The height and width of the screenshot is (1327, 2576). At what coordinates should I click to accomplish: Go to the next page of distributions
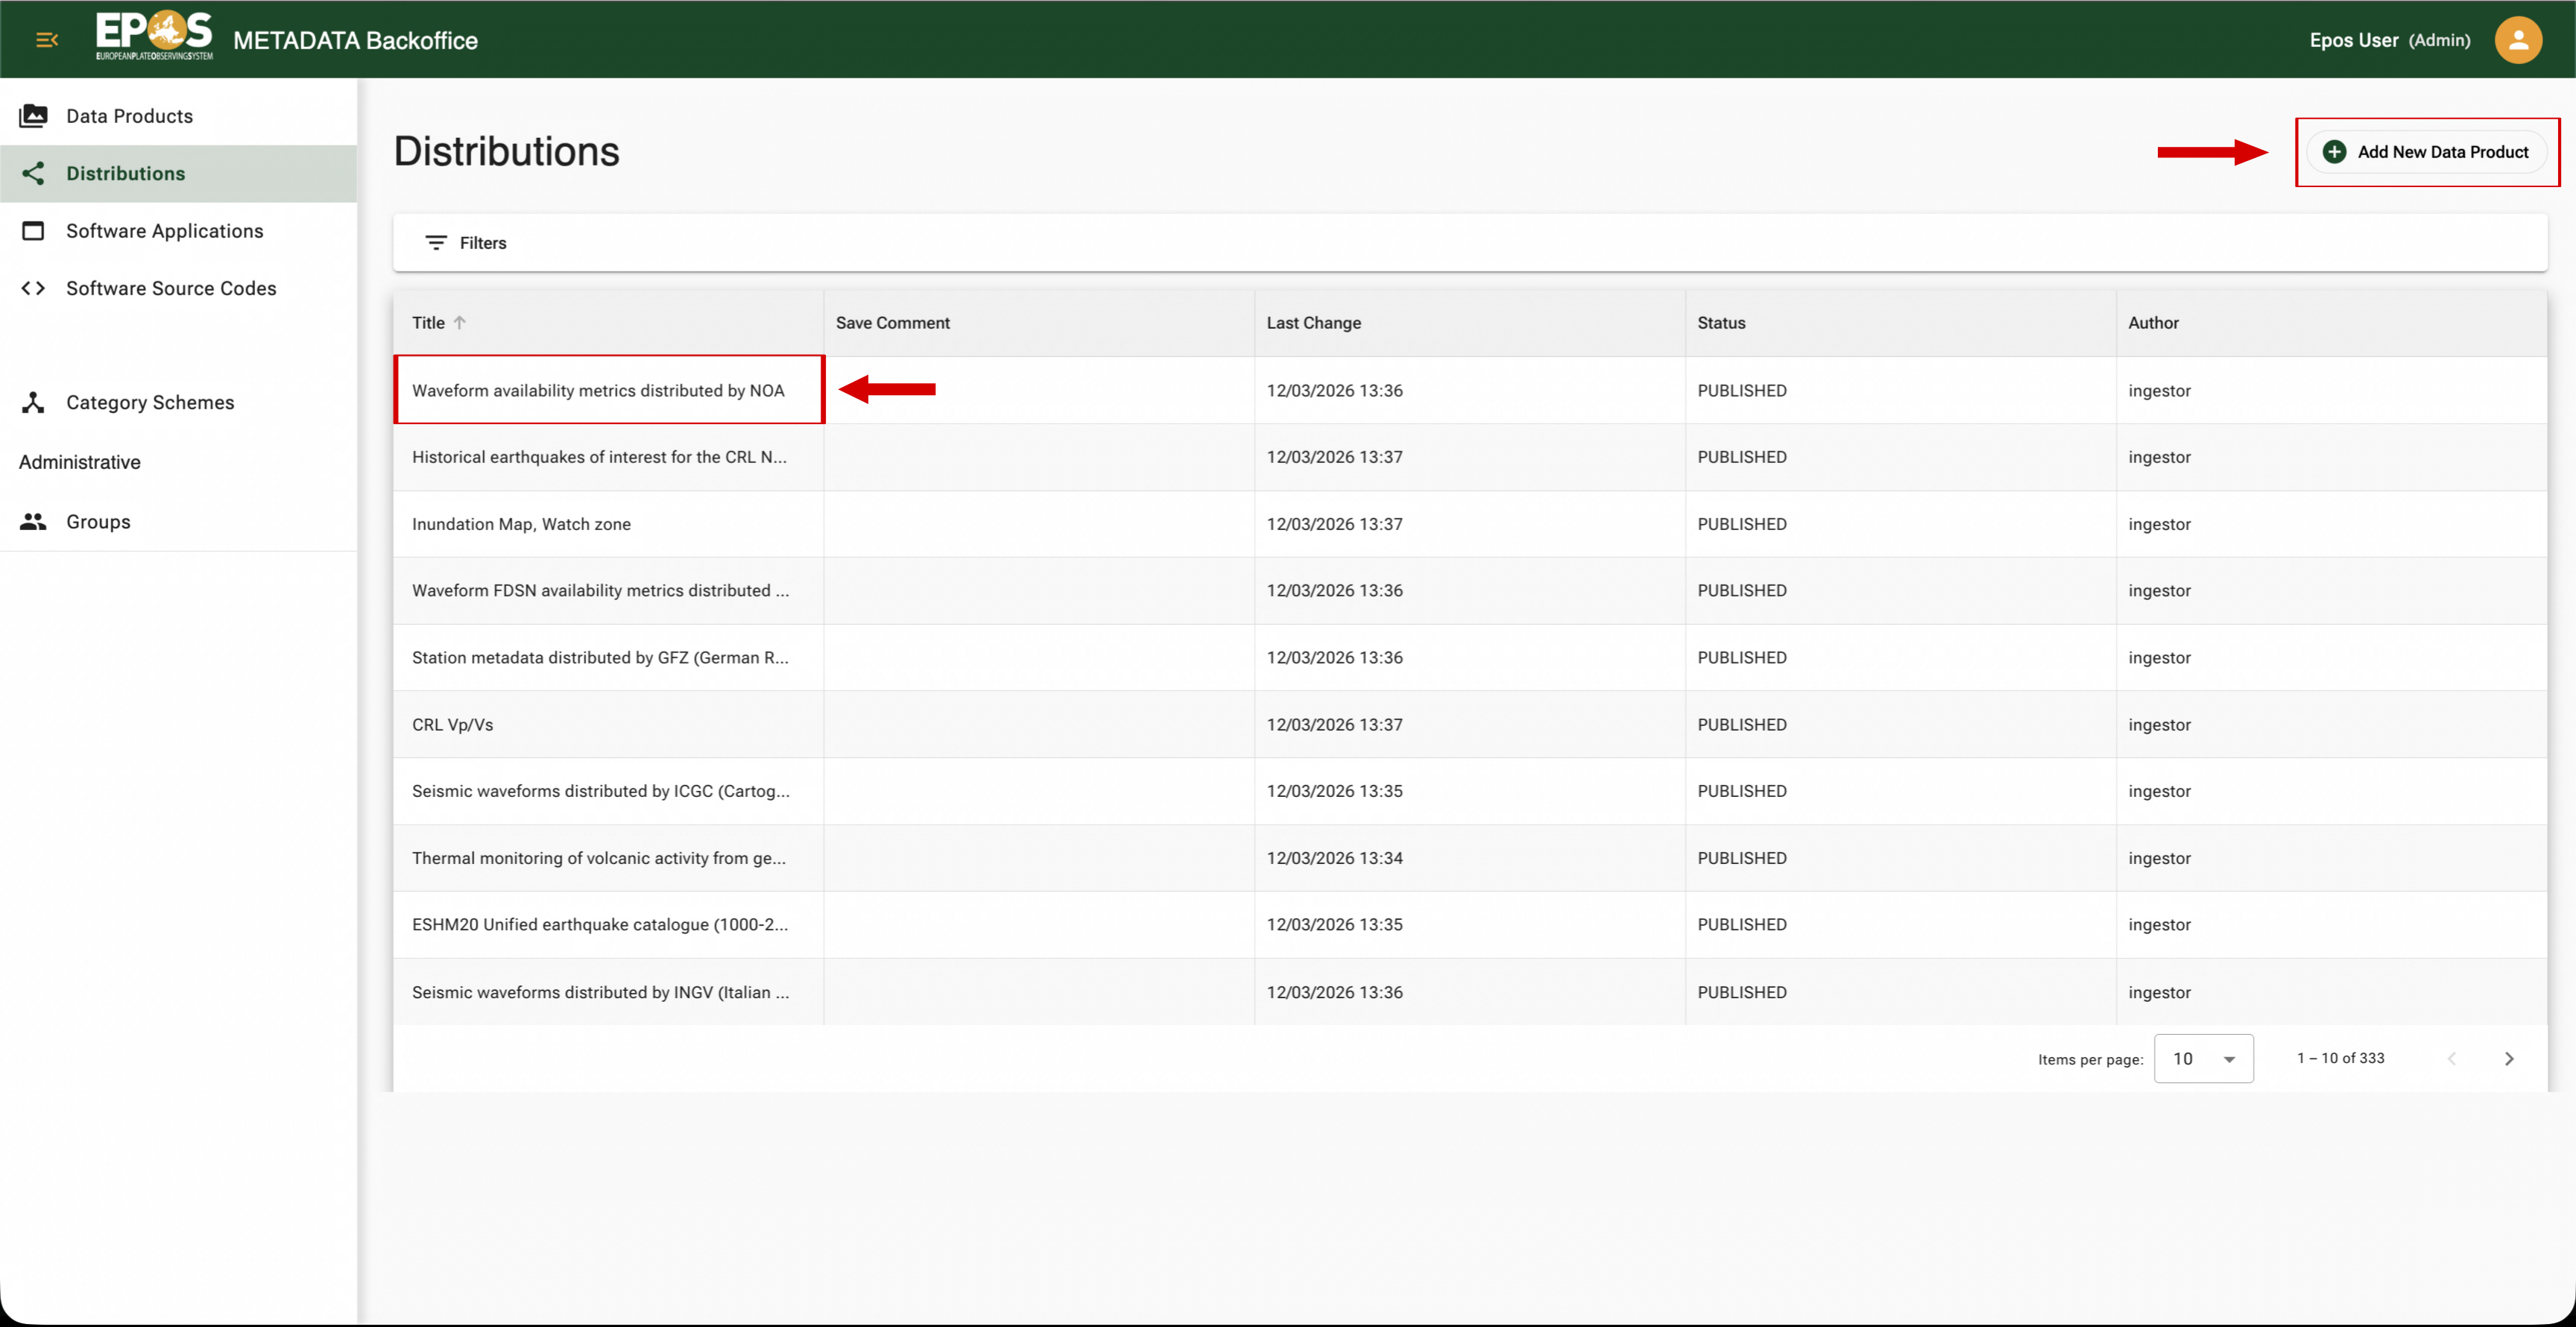tap(2510, 1058)
